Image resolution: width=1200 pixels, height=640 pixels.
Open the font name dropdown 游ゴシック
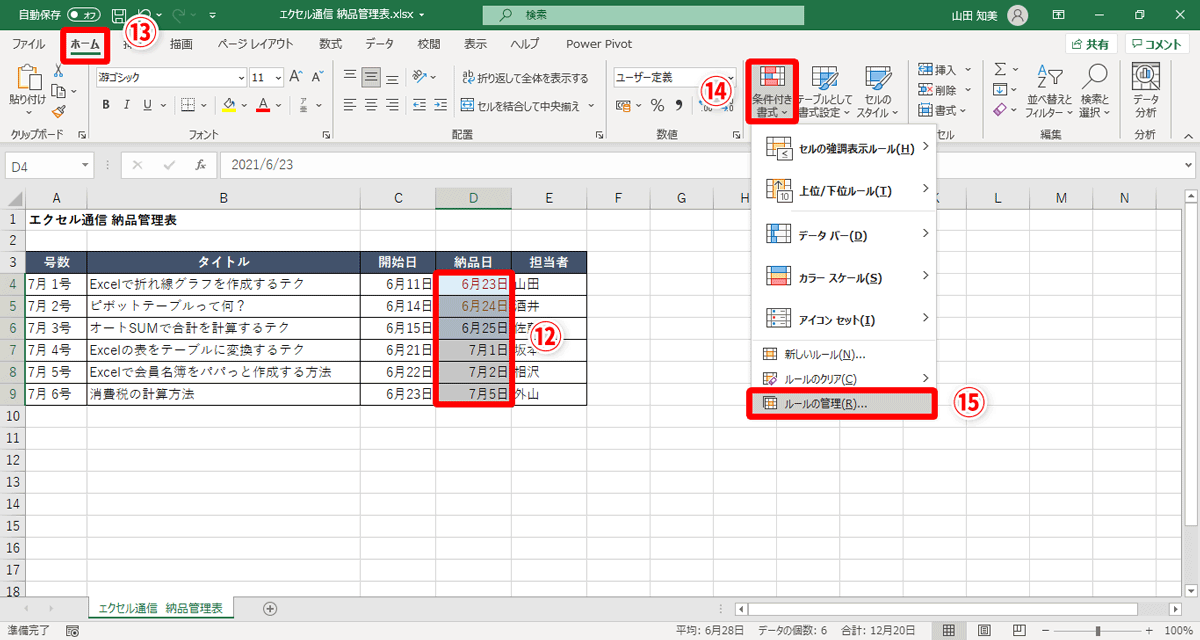click(240, 77)
